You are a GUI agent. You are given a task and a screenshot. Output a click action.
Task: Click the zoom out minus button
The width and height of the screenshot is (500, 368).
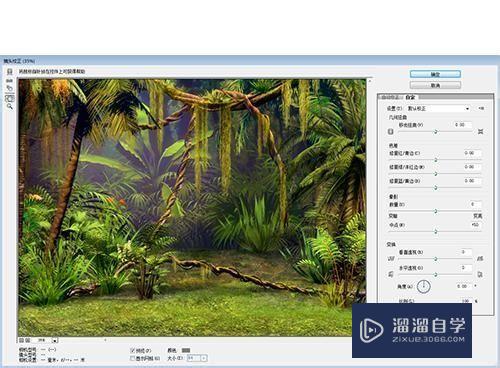pos(21,340)
